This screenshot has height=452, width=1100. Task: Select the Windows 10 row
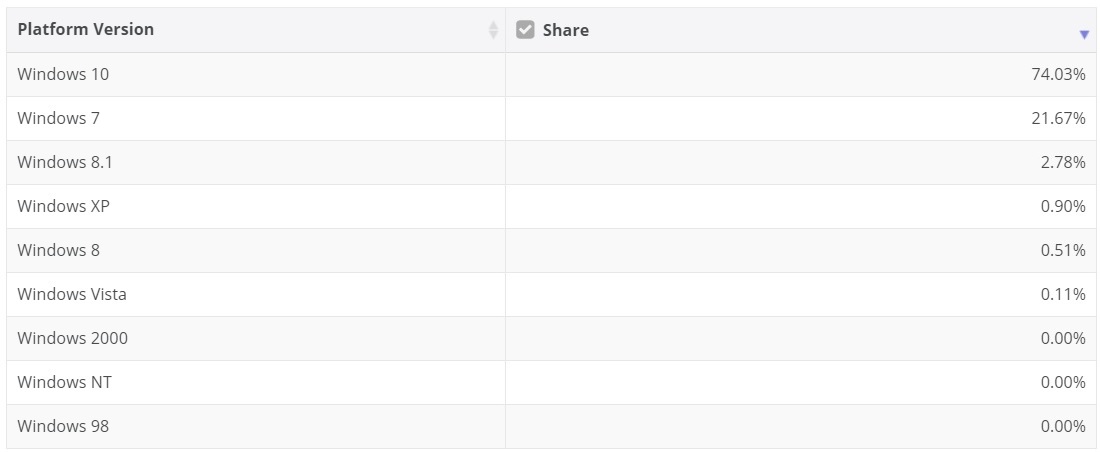[x=63, y=74]
